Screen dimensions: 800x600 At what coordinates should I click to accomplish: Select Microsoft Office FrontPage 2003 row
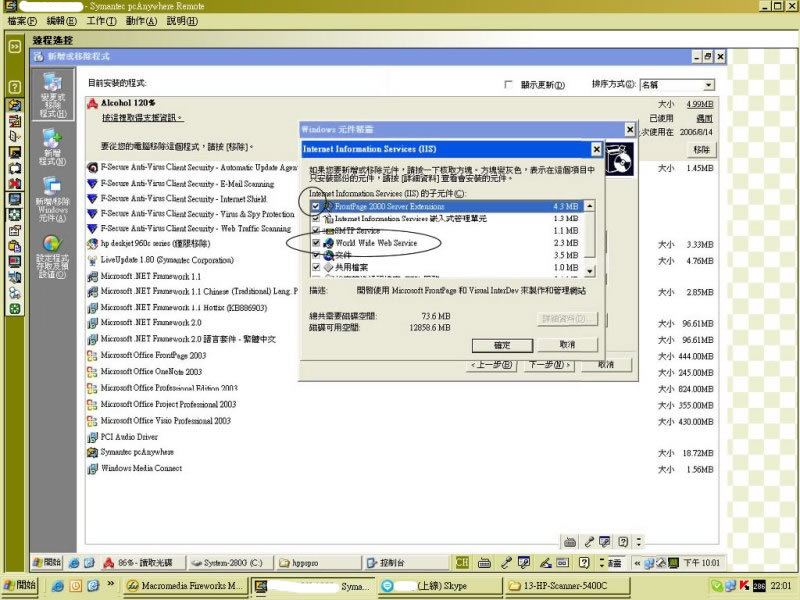pyautogui.click(x=401, y=356)
